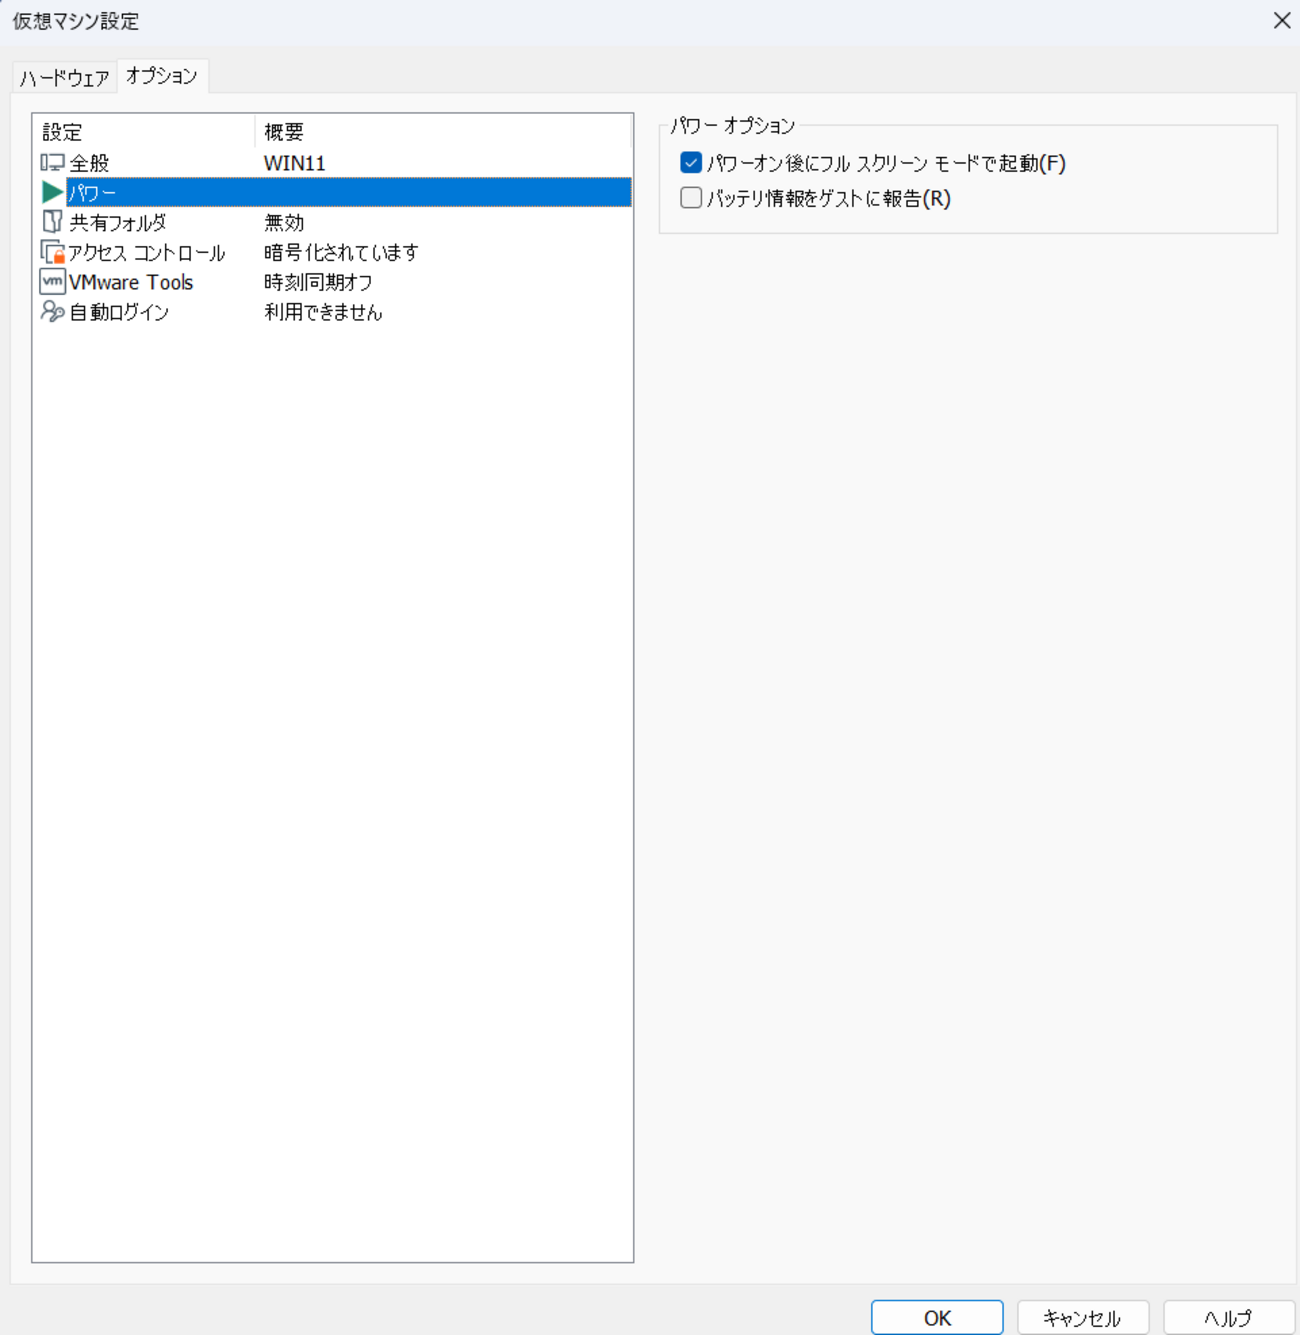The image size is (1300, 1335).
Task: Select the パワー settings row
Action: tap(333, 192)
